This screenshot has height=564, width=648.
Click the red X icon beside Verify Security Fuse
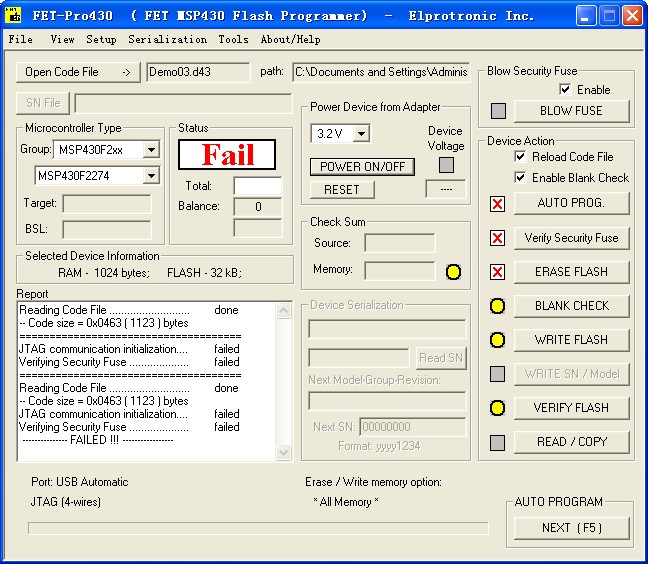coord(497,238)
